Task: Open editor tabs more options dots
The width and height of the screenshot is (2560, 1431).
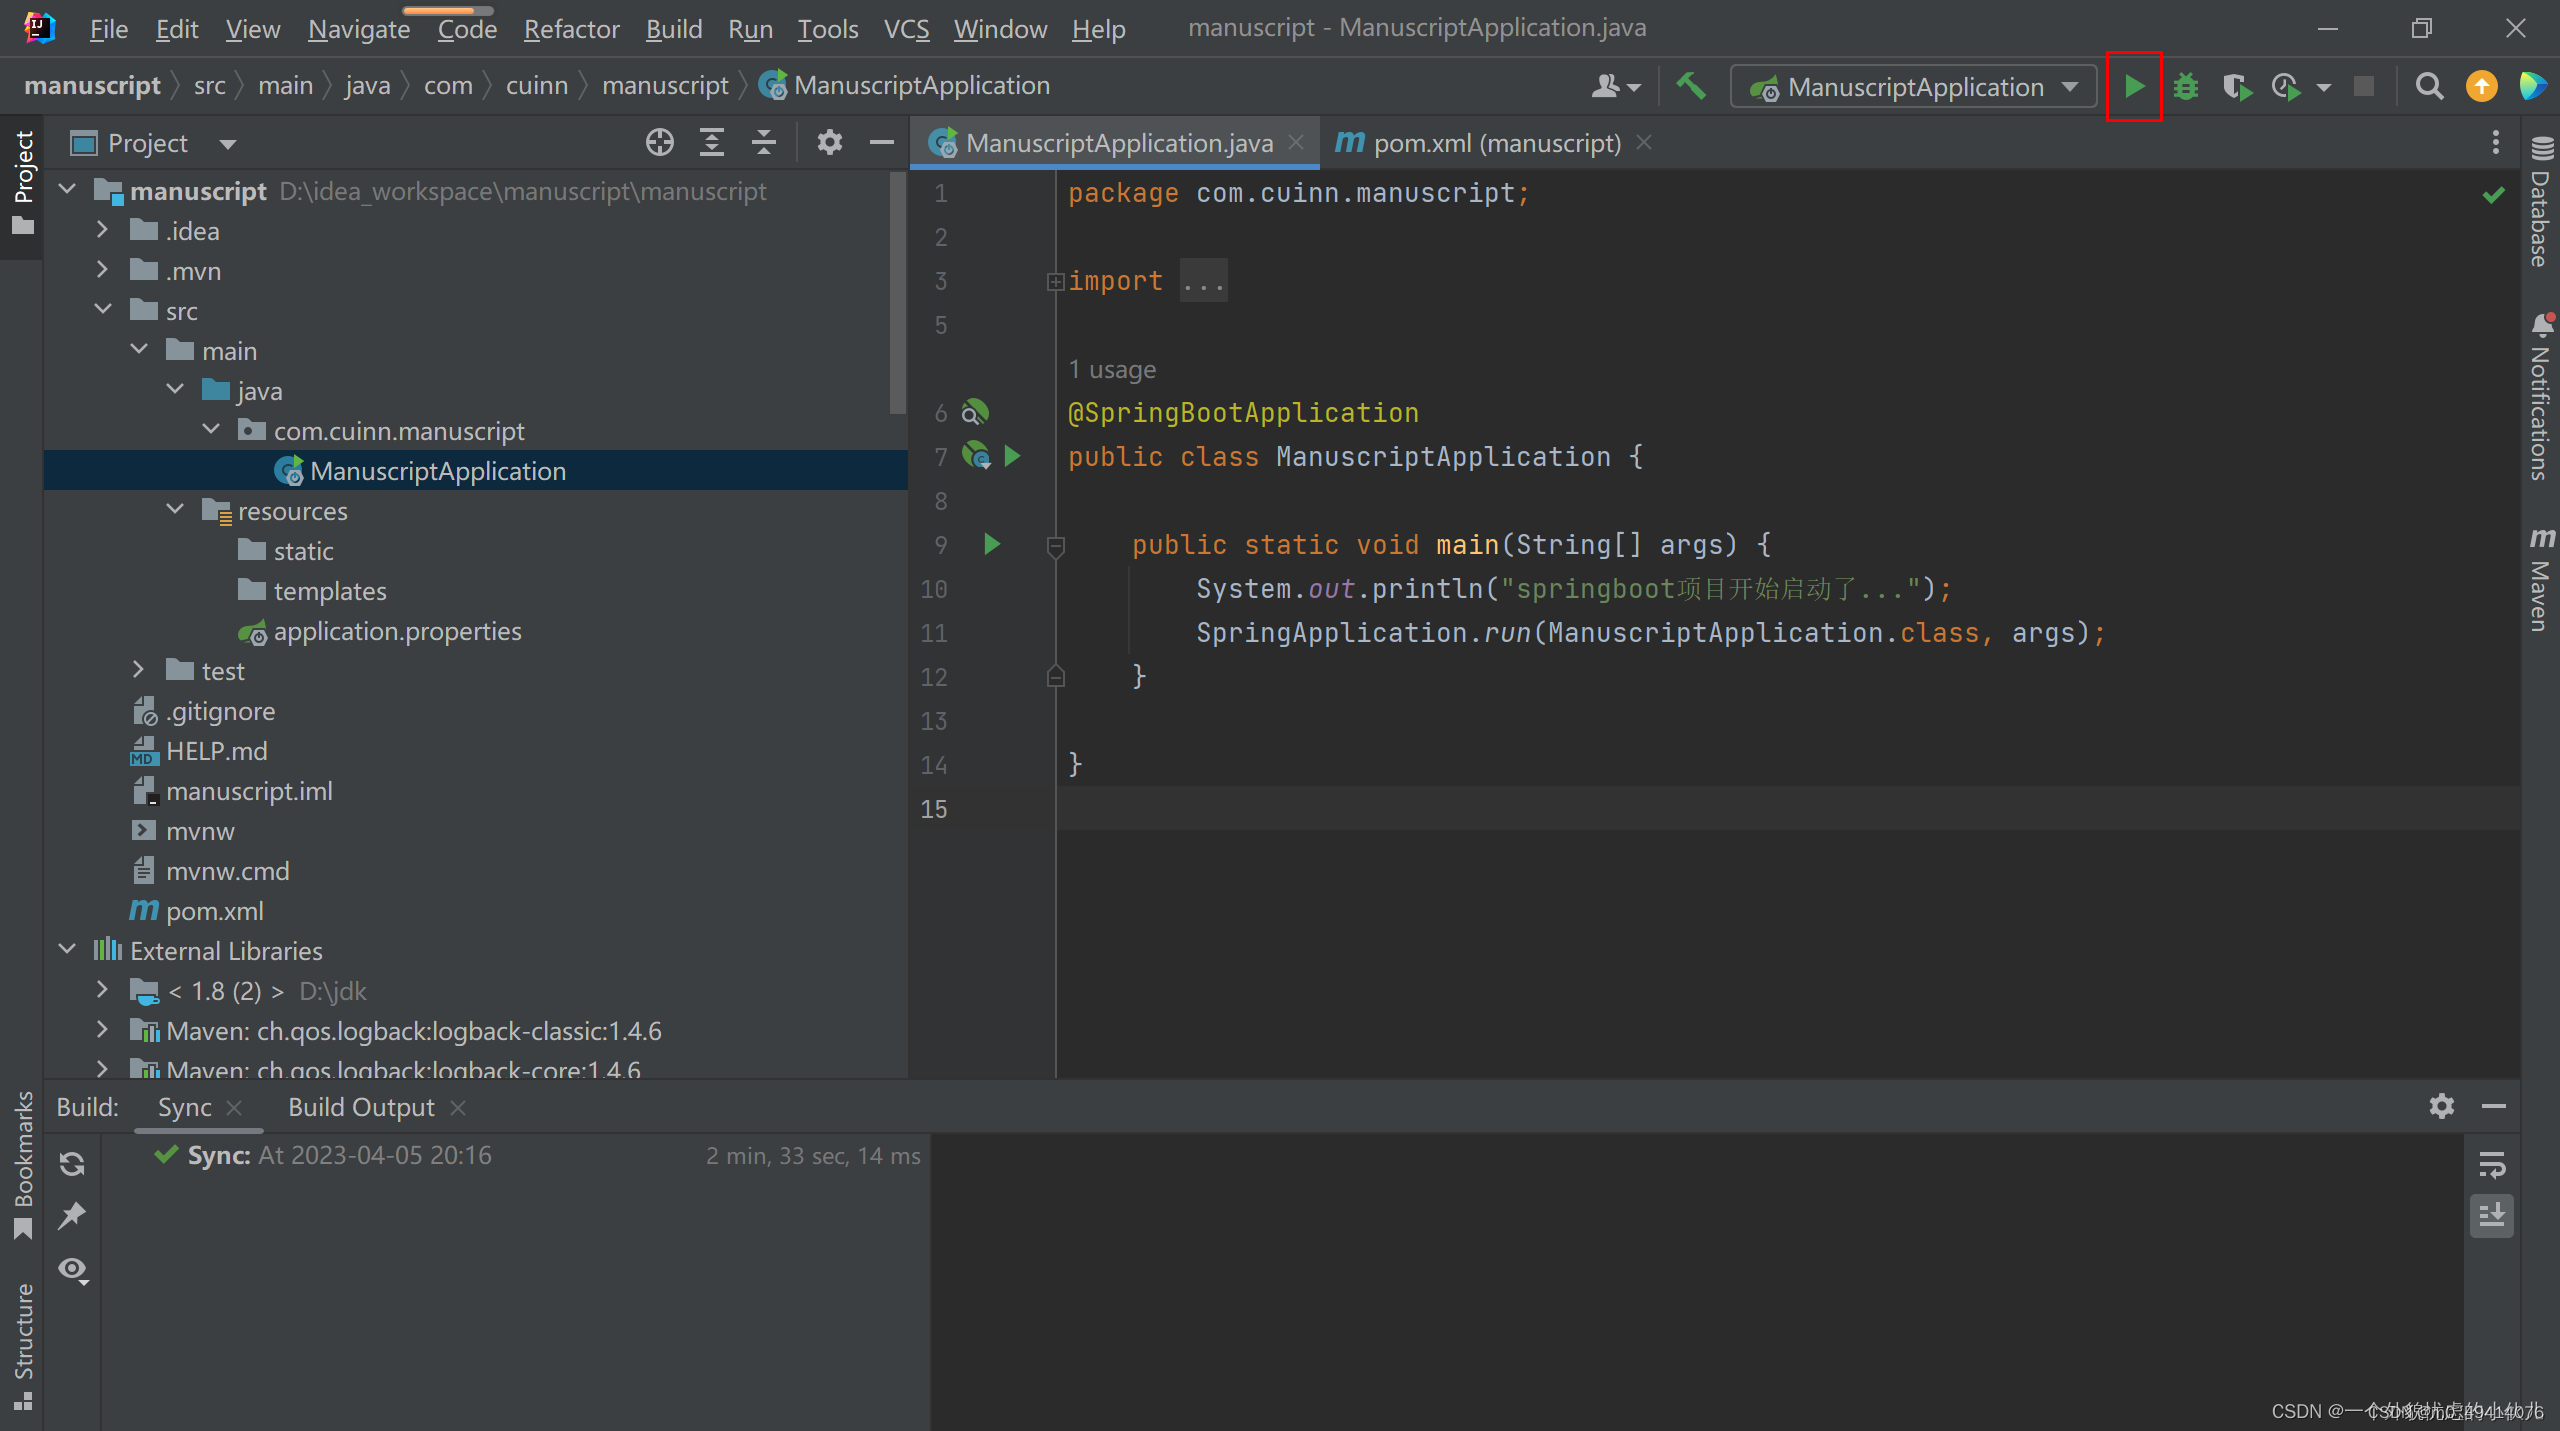Action: 2496,143
